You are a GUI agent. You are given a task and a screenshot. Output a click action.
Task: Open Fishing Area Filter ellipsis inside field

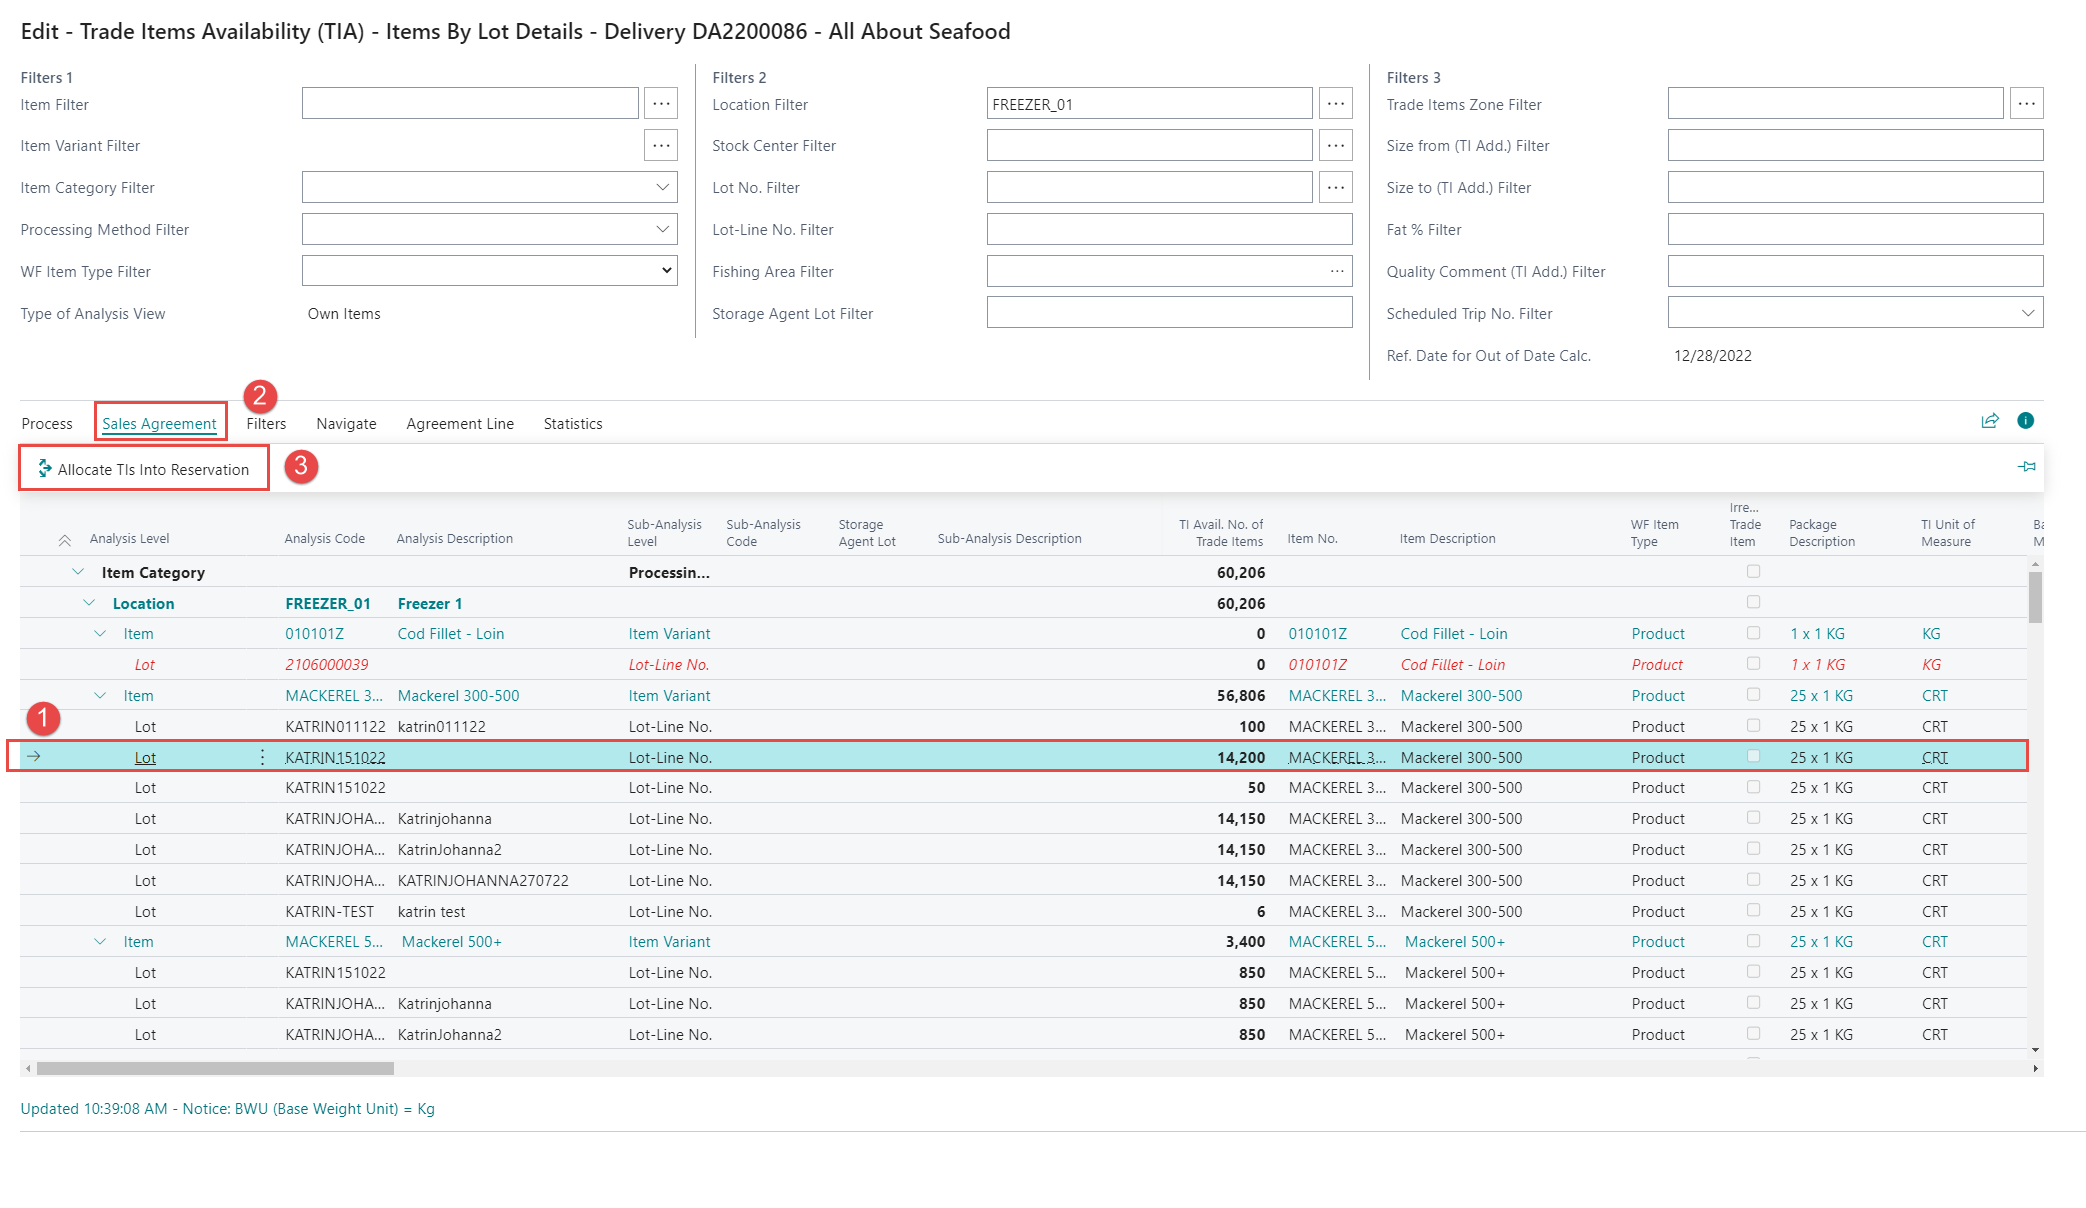pos(1337,271)
